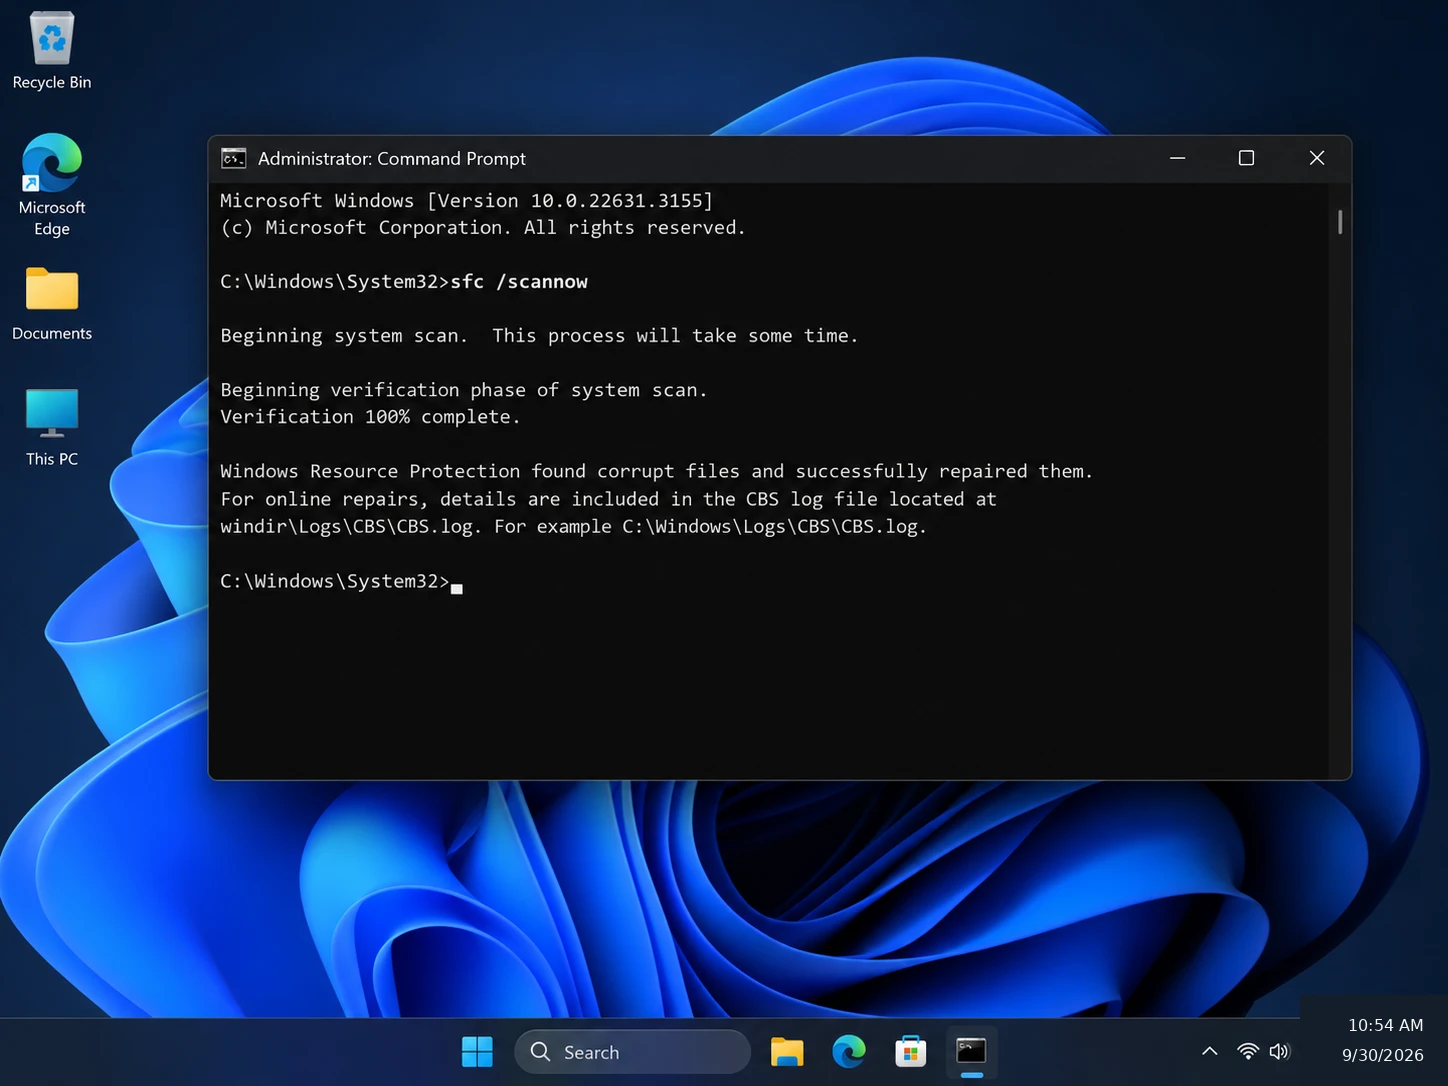Click the Wi-Fi network tray icon
Image resolution: width=1448 pixels, height=1086 pixels.
1248,1051
